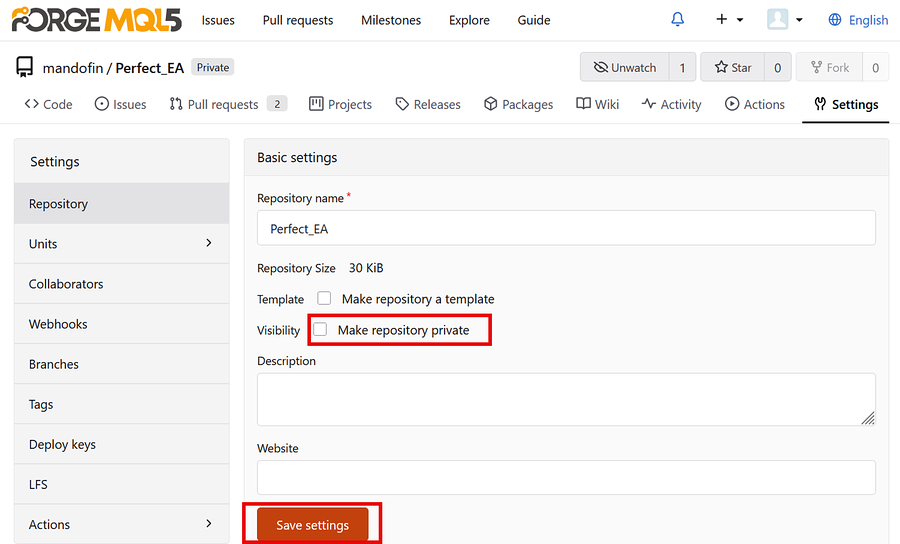Open Pull requests in top navigation
Screen dimensions: 900x544
pos(298,20)
